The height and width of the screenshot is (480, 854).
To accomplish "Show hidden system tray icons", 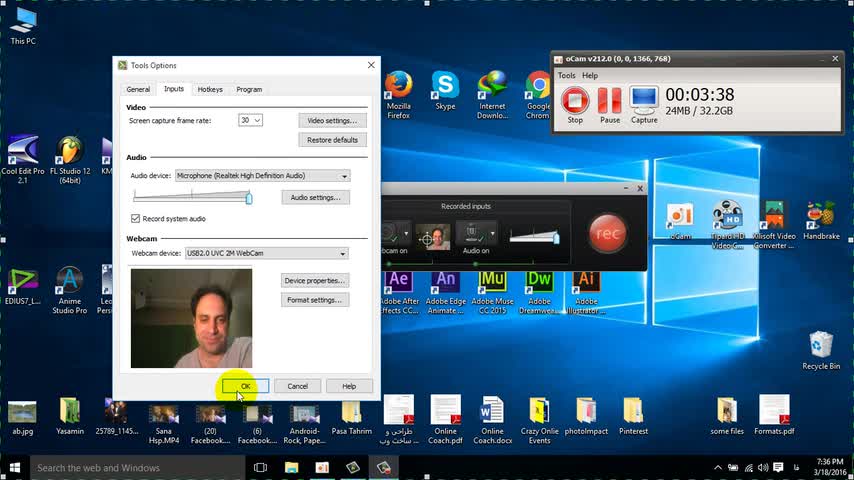I will (x=718, y=467).
